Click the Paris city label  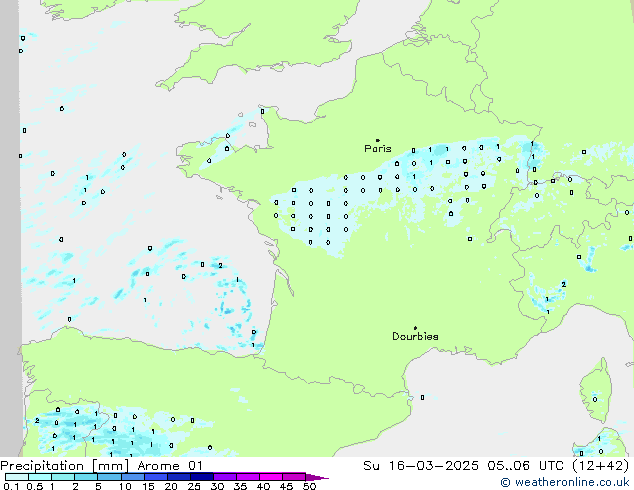tap(378, 149)
